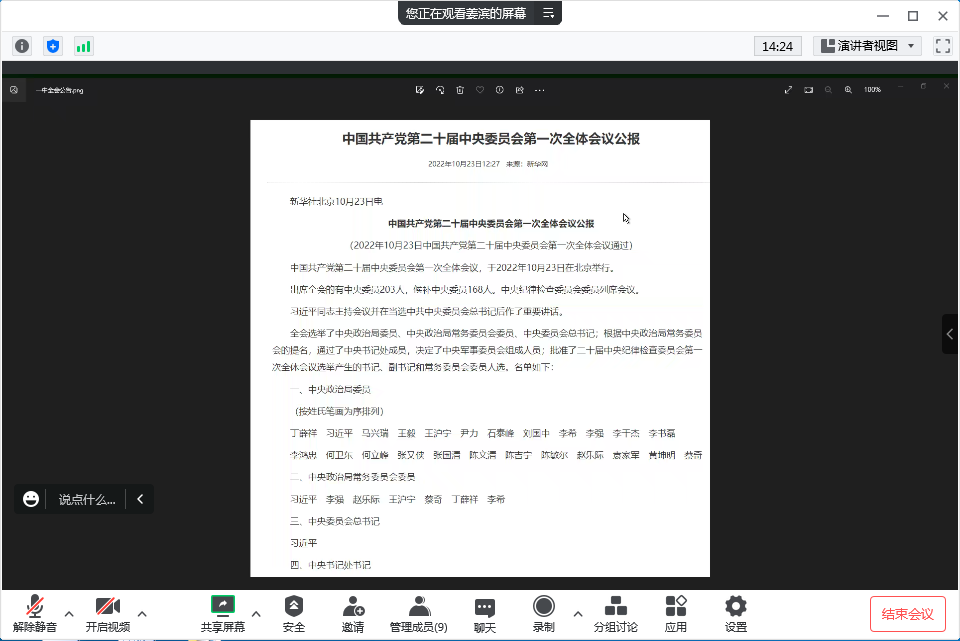Expand audio options arrow next to 解除静音

(x=69, y=613)
